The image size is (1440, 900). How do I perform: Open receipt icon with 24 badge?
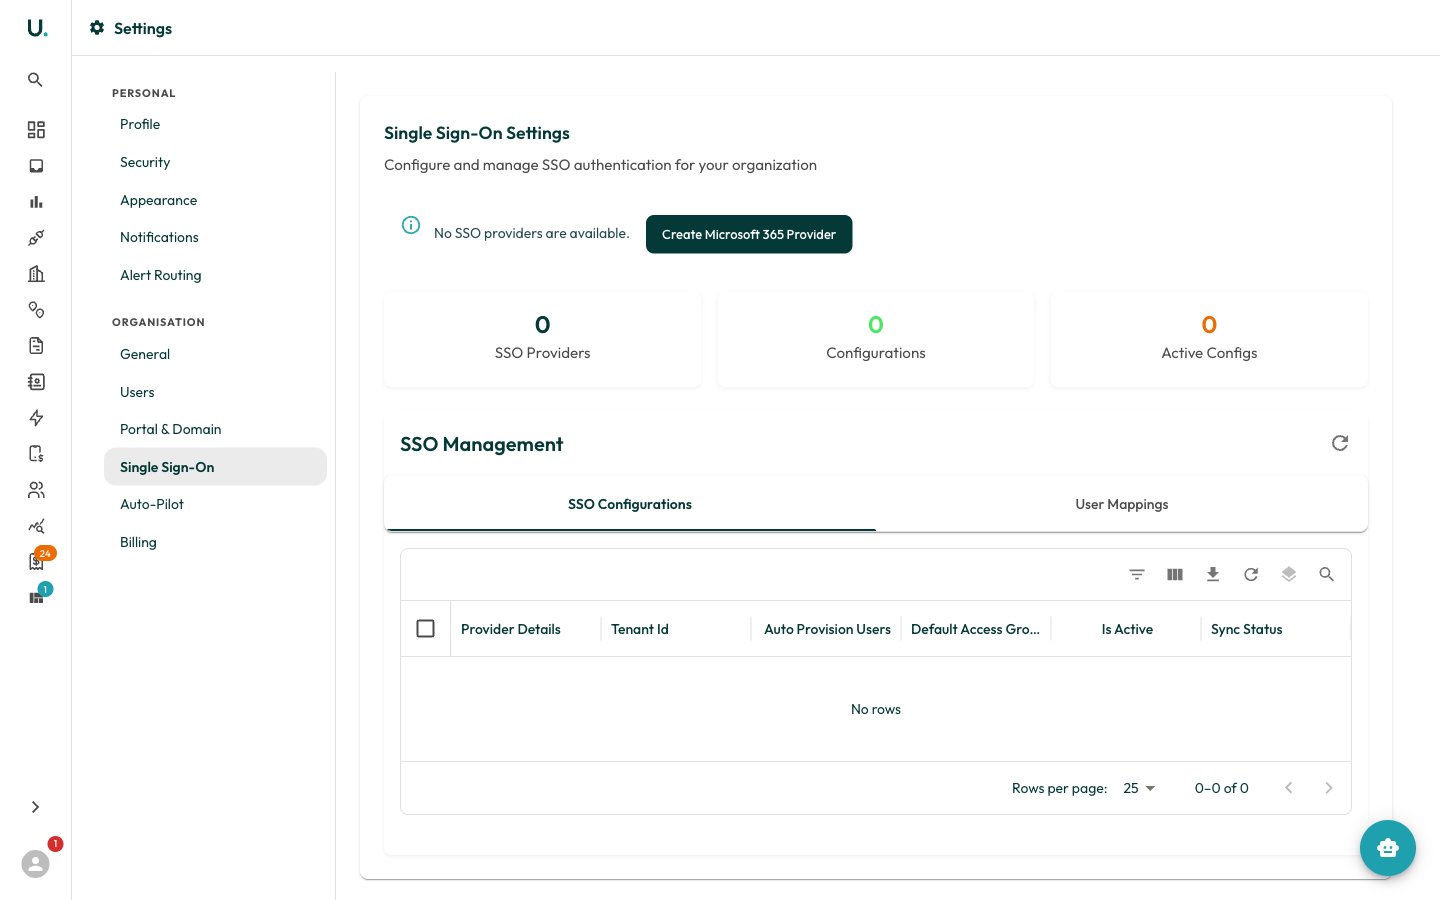[x=36, y=562]
